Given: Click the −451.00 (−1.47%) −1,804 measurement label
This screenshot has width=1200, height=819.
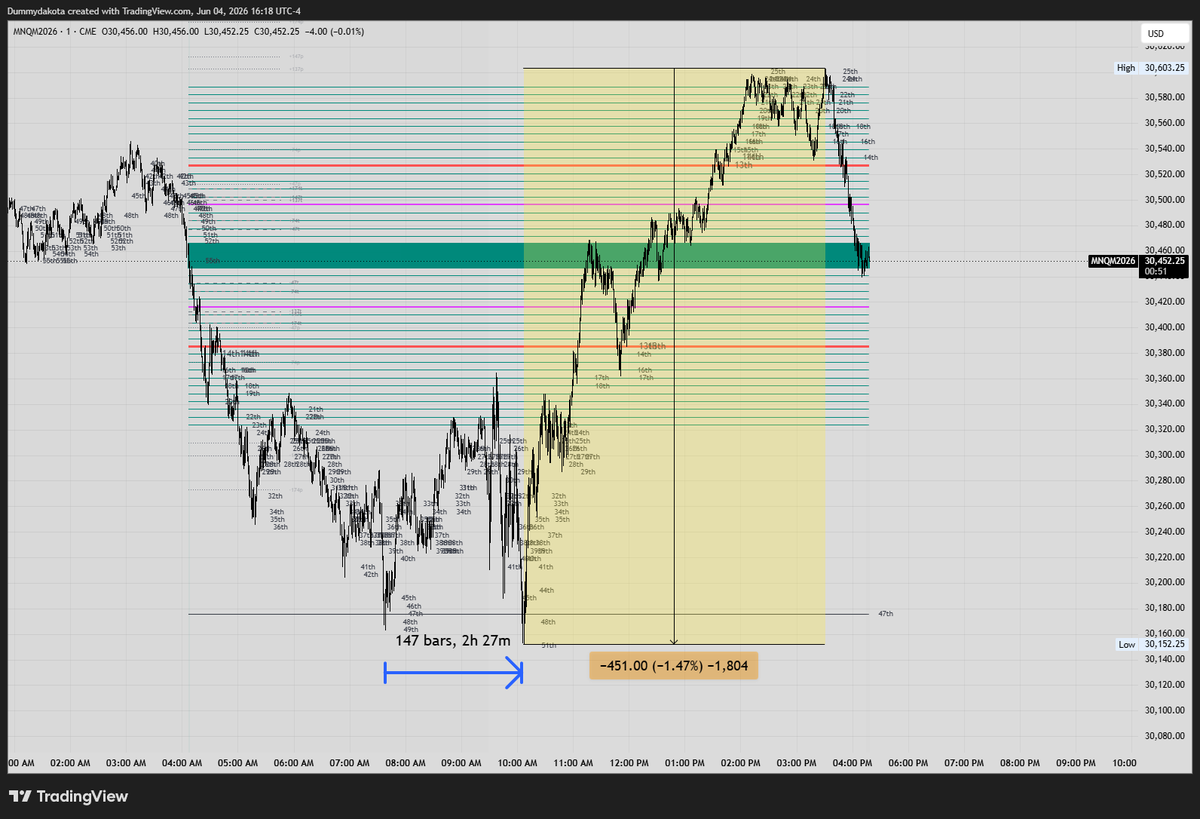Looking at the screenshot, I should click(x=674, y=665).
